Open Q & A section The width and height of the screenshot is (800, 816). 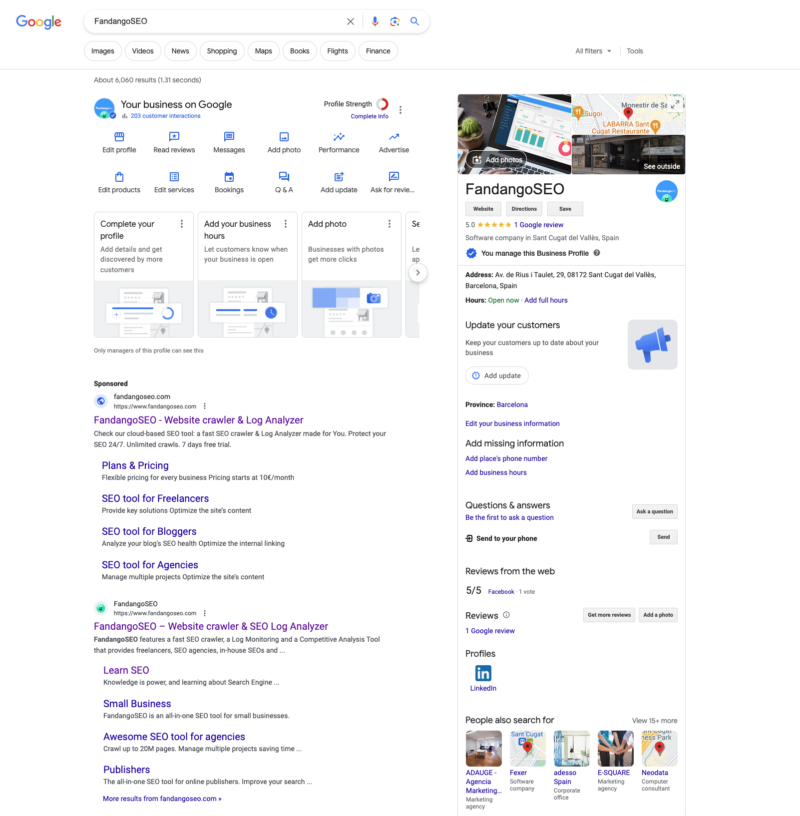point(284,182)
